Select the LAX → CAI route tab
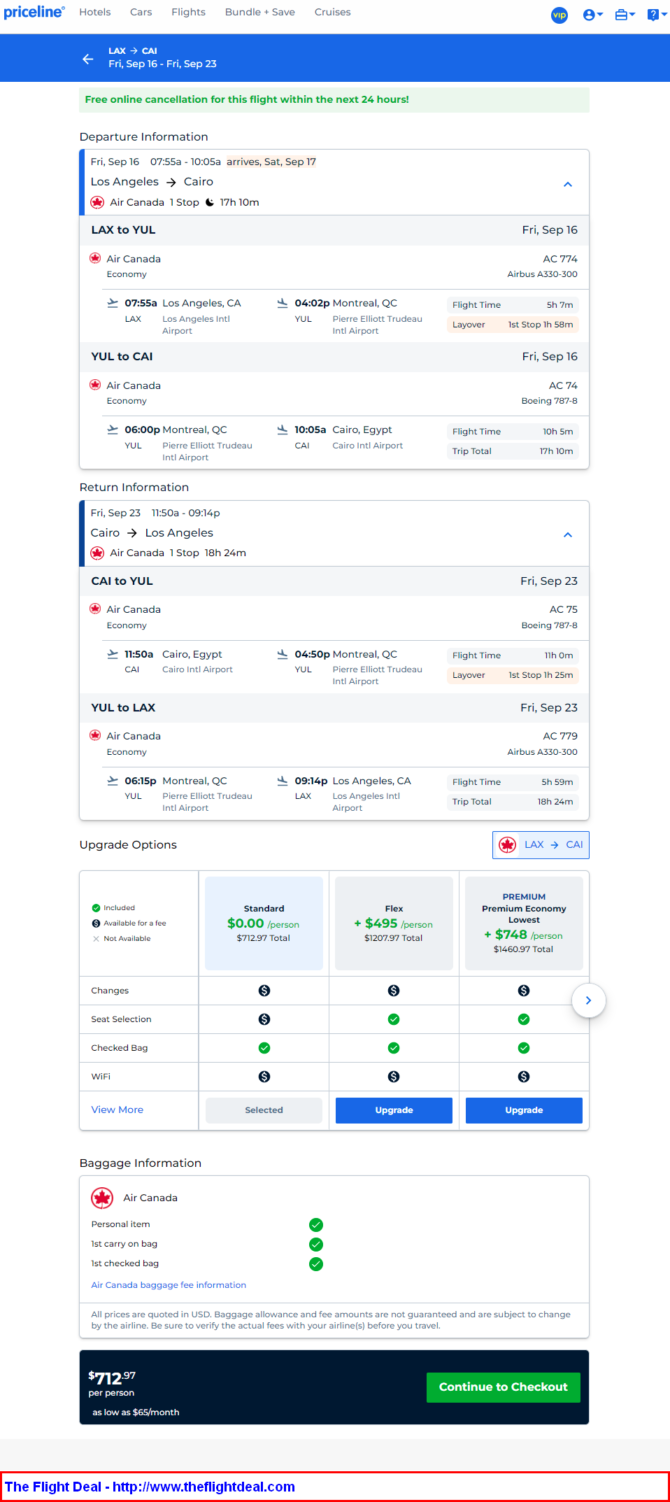The width and height of the screenshot is (670, 1502). (540, 845)
